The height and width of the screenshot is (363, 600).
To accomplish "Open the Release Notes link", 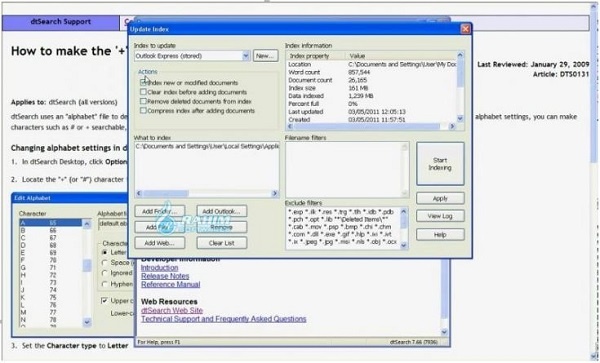I will click(165, 276).
